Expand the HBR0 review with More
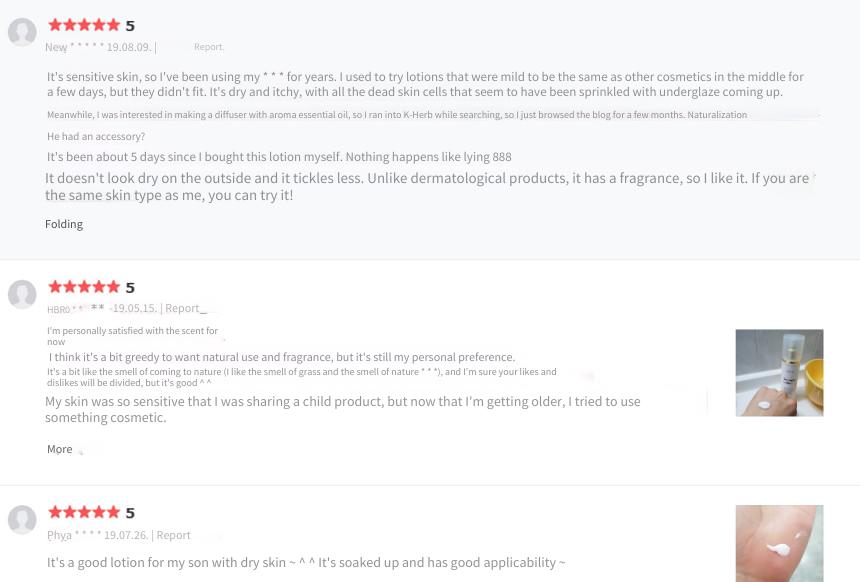Image resolution: width=860 pixels, height=582 pixels. [60, 449]
